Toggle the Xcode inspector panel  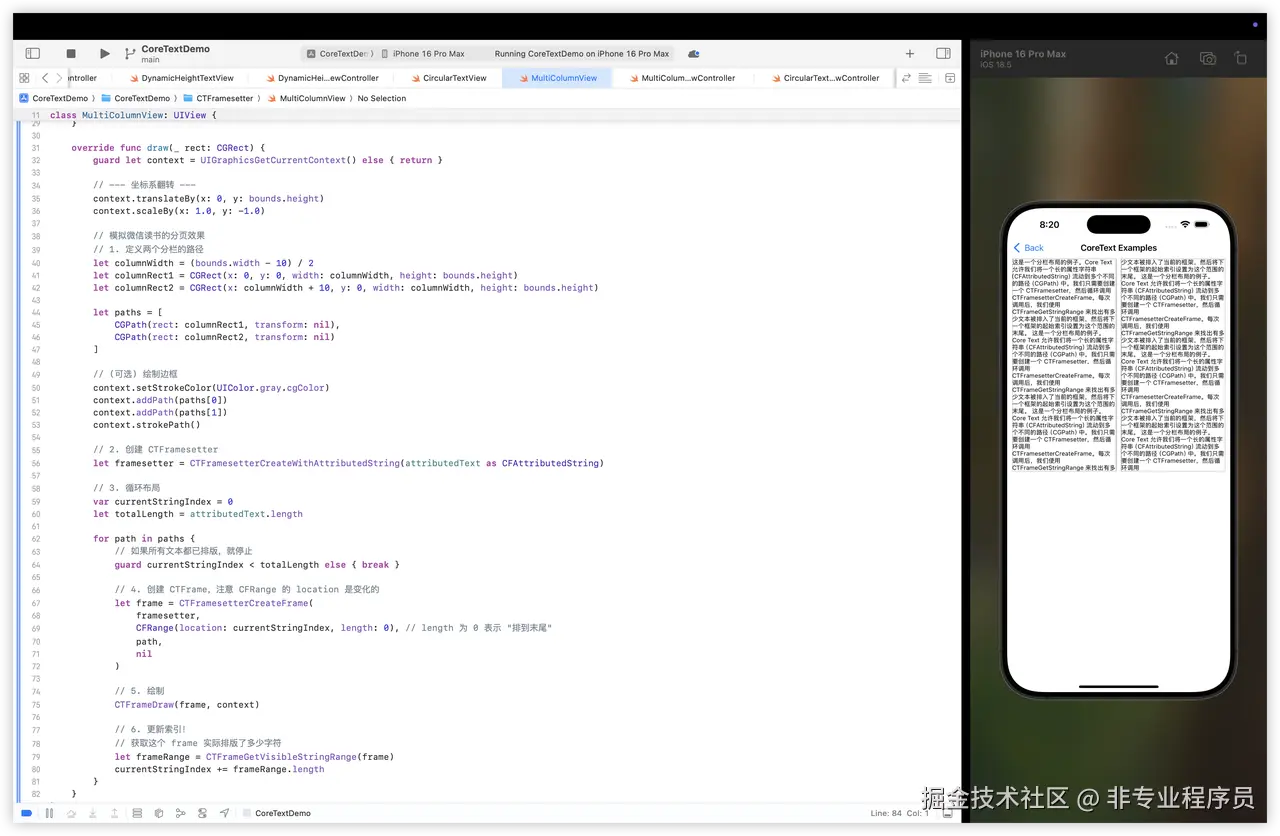click(943, 53)
